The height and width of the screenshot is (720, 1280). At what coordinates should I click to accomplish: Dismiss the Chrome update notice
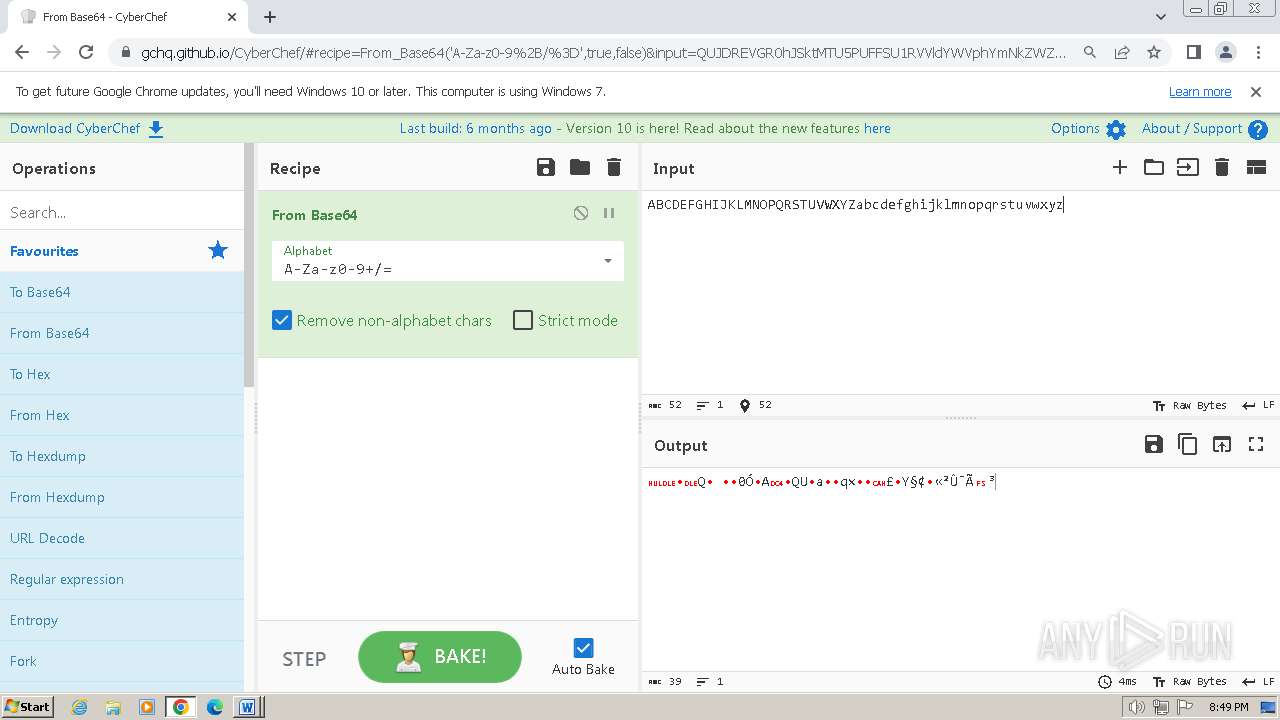(x=1256, y=91)
